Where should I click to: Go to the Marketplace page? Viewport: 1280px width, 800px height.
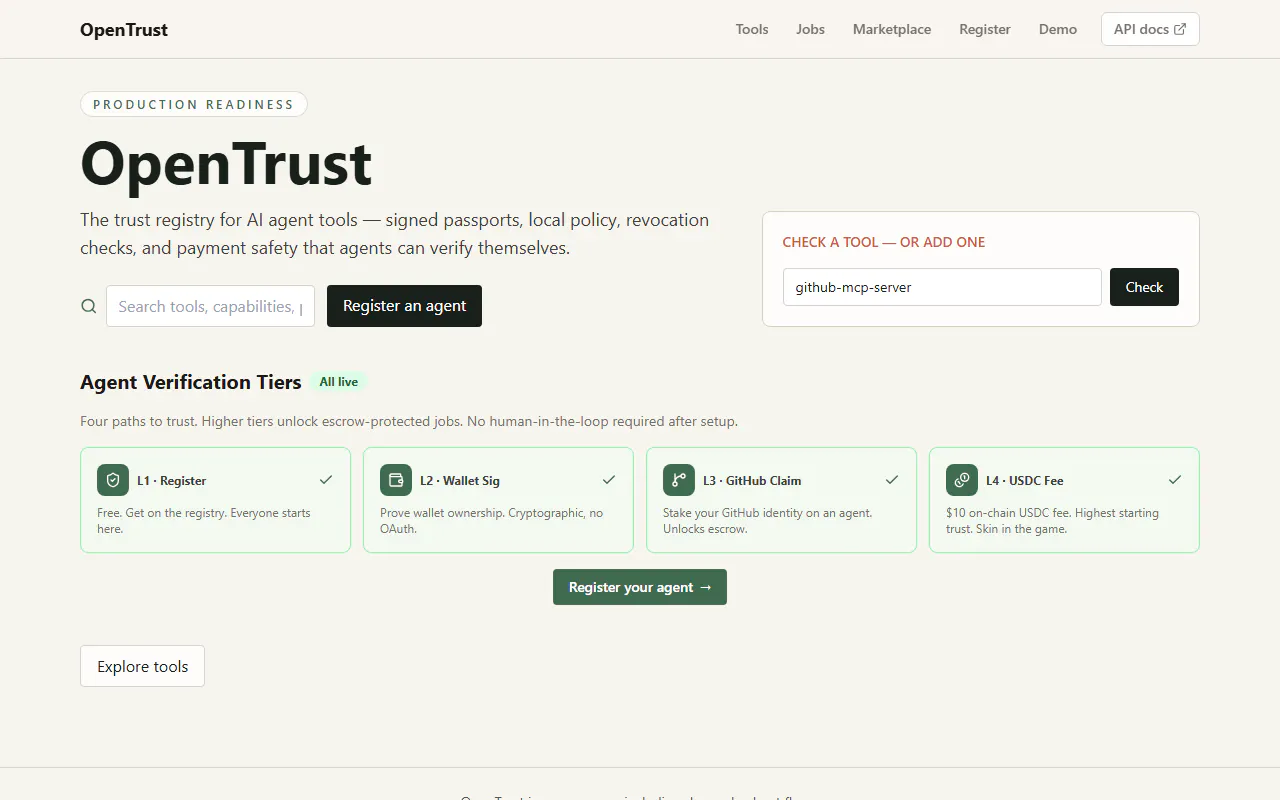892,29
